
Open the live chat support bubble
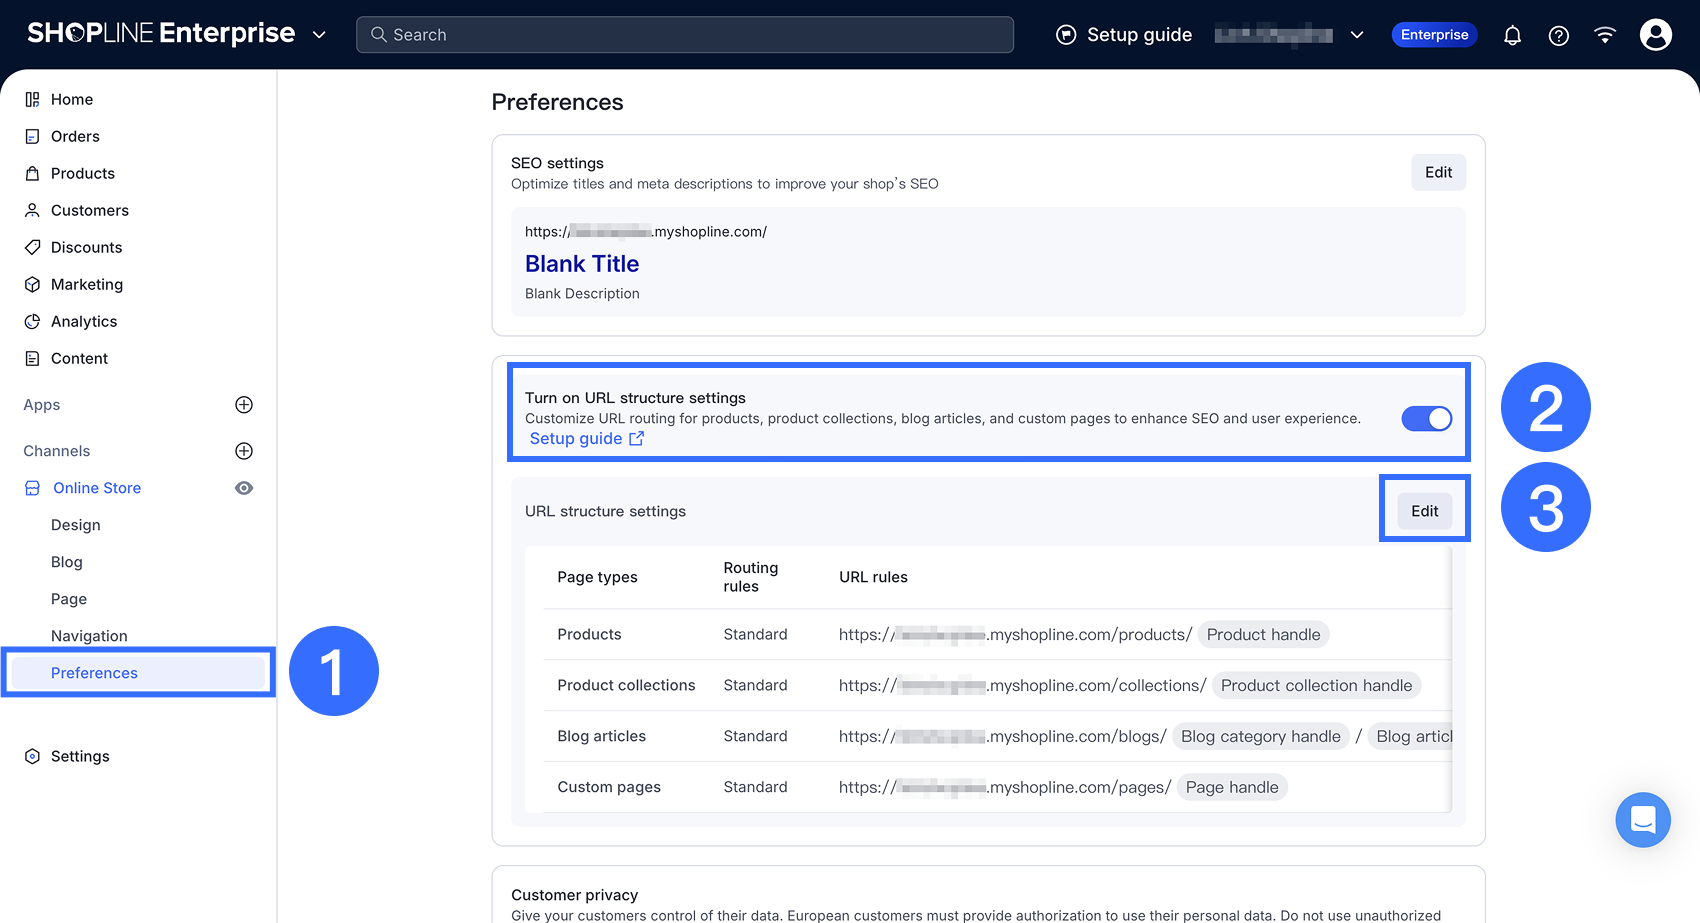(x=1642, y=820)
